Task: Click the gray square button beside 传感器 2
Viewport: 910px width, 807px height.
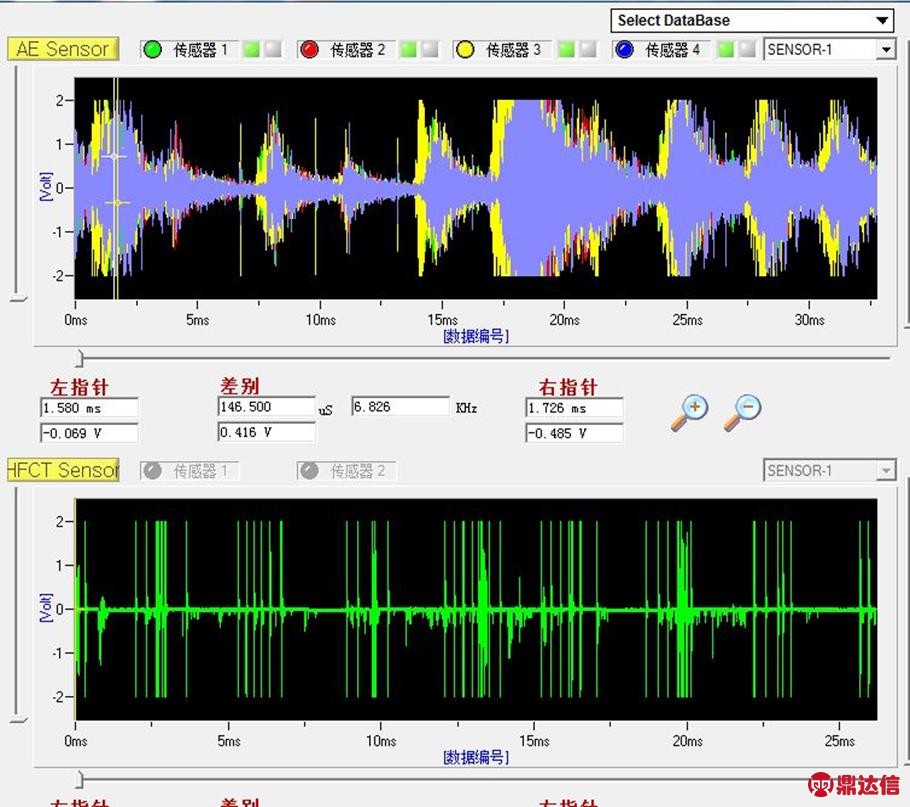Action: [x=430, y=50]
